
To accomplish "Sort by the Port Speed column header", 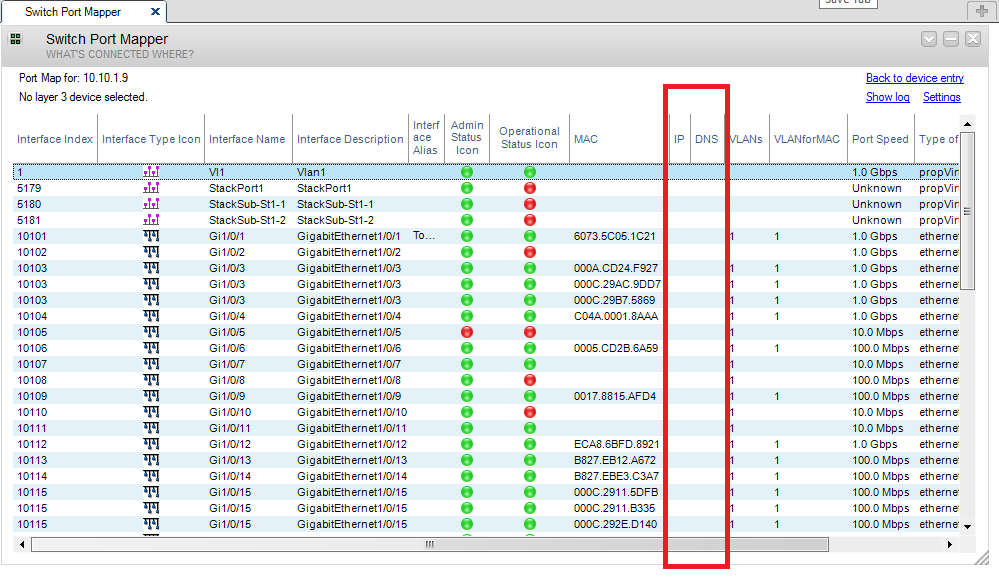I will pos(880,139).
